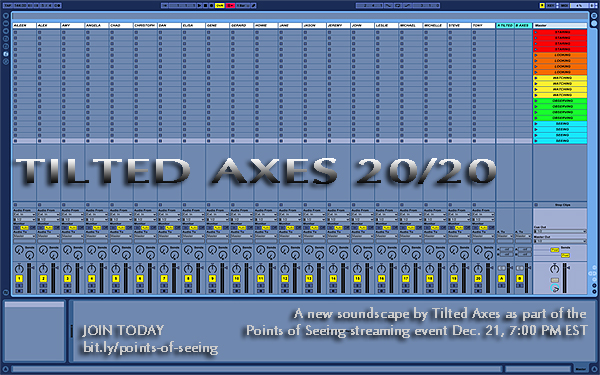Toggle return track A activator
Image resolution: width=600 pixels, height=375 pixels.
pos(502,279)
